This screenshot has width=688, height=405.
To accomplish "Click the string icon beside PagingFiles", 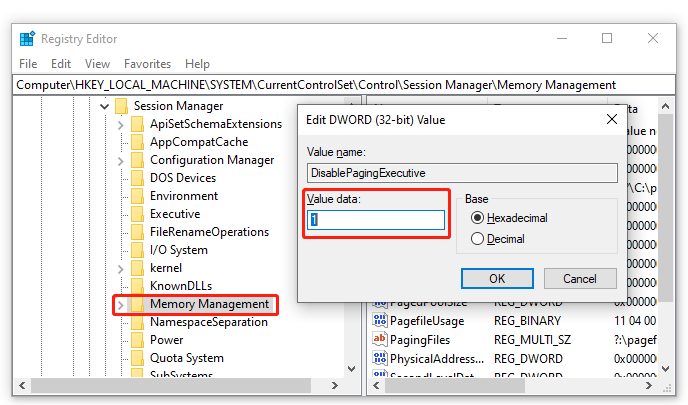I will 380,340.
